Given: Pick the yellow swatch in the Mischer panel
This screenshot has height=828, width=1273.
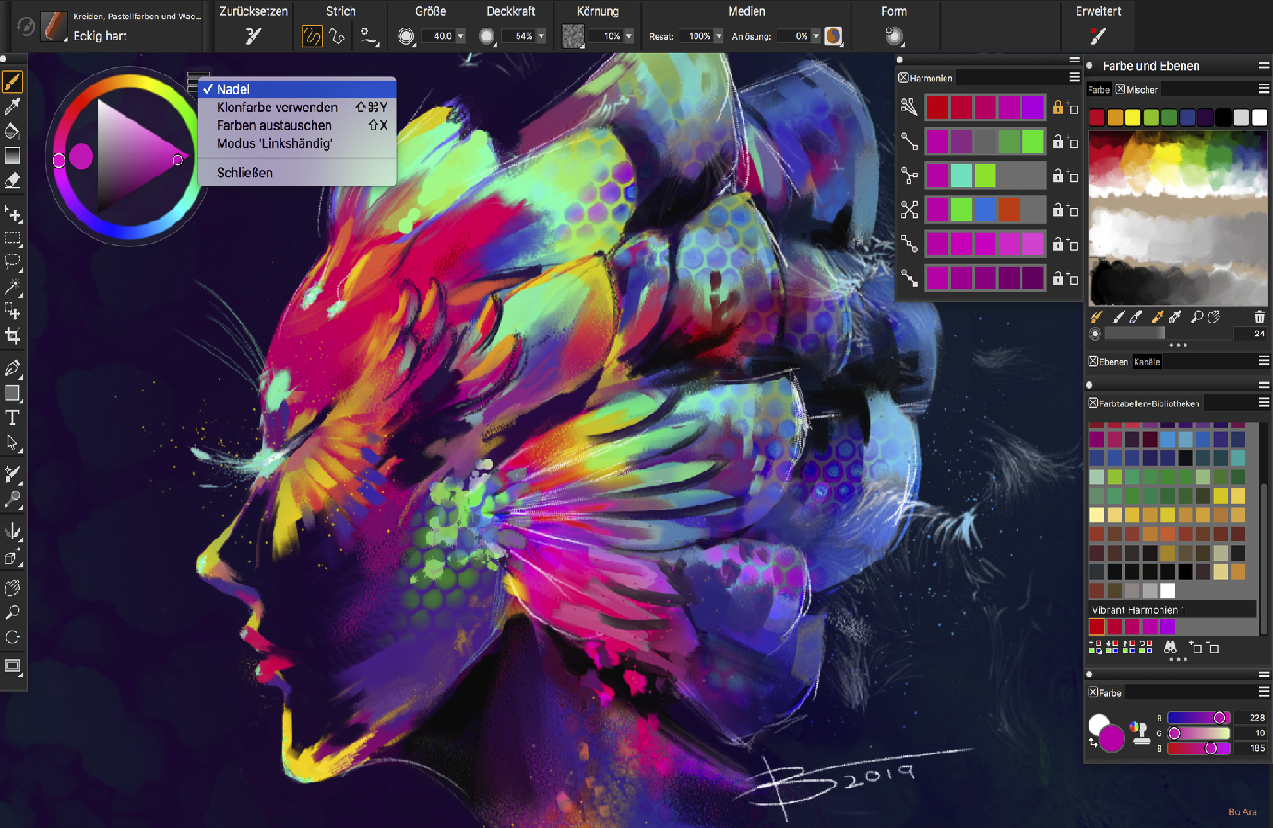Looking at the screenshot, I should click(1133, 117).
